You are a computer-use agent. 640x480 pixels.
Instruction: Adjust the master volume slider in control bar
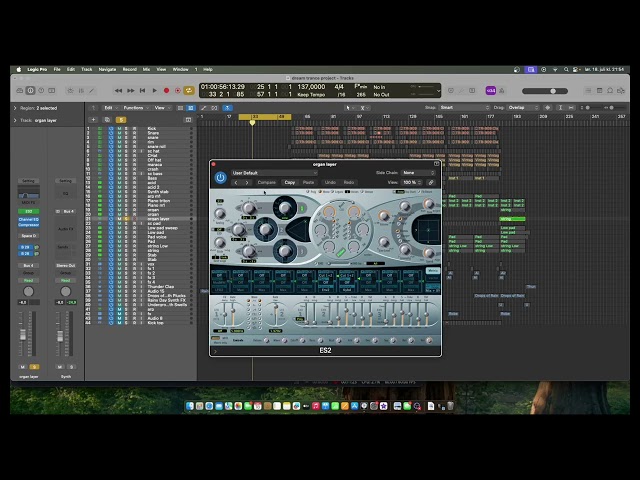(545, 91)
